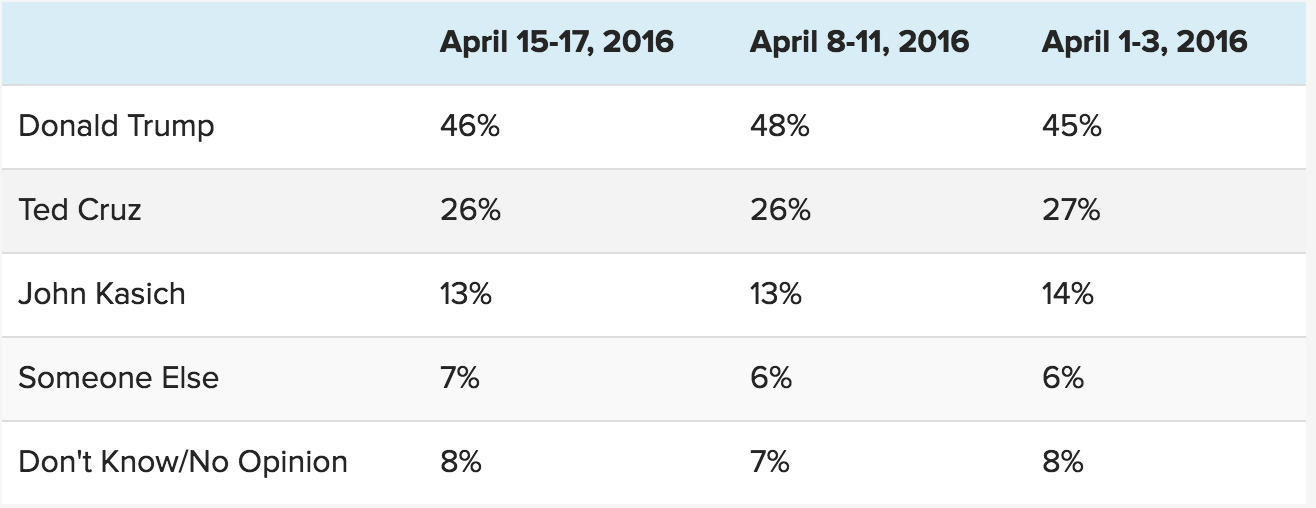The width and height of the screenshot is (1316, 508).
Task: Select the Donald Trump row label
Action: [116, 126]
